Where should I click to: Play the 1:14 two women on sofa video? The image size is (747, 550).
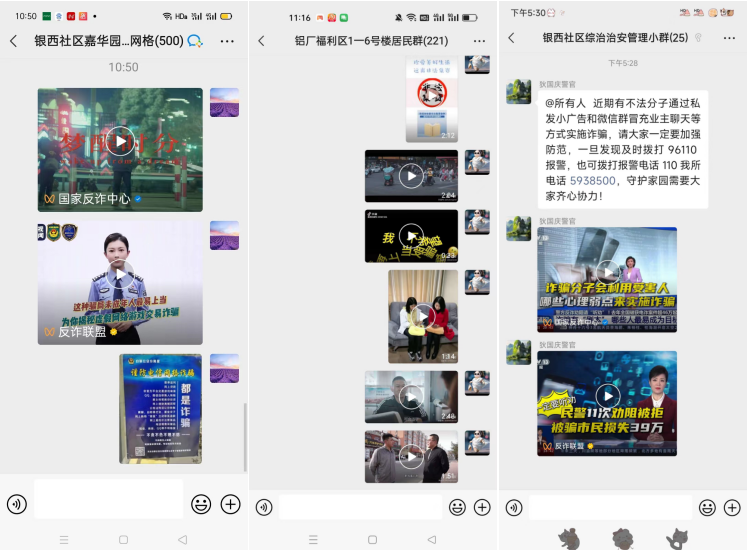(x=423, y=316)
